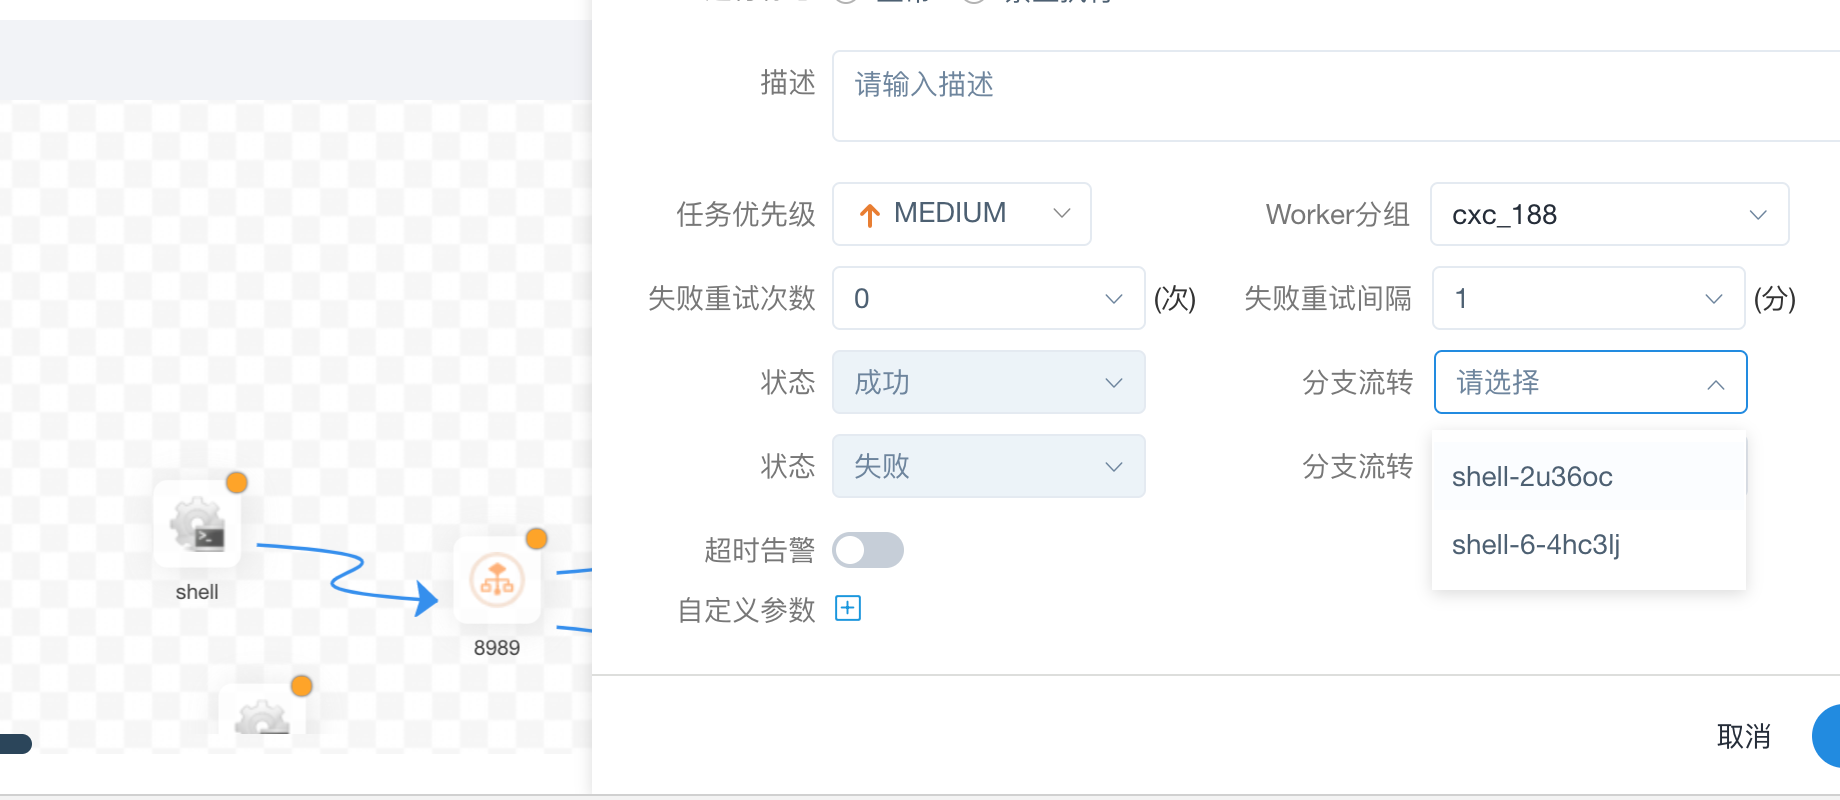Open the failure status dropdown
Screen dimensions: 1840x800
pyautogui.click(x=989, y=466)
